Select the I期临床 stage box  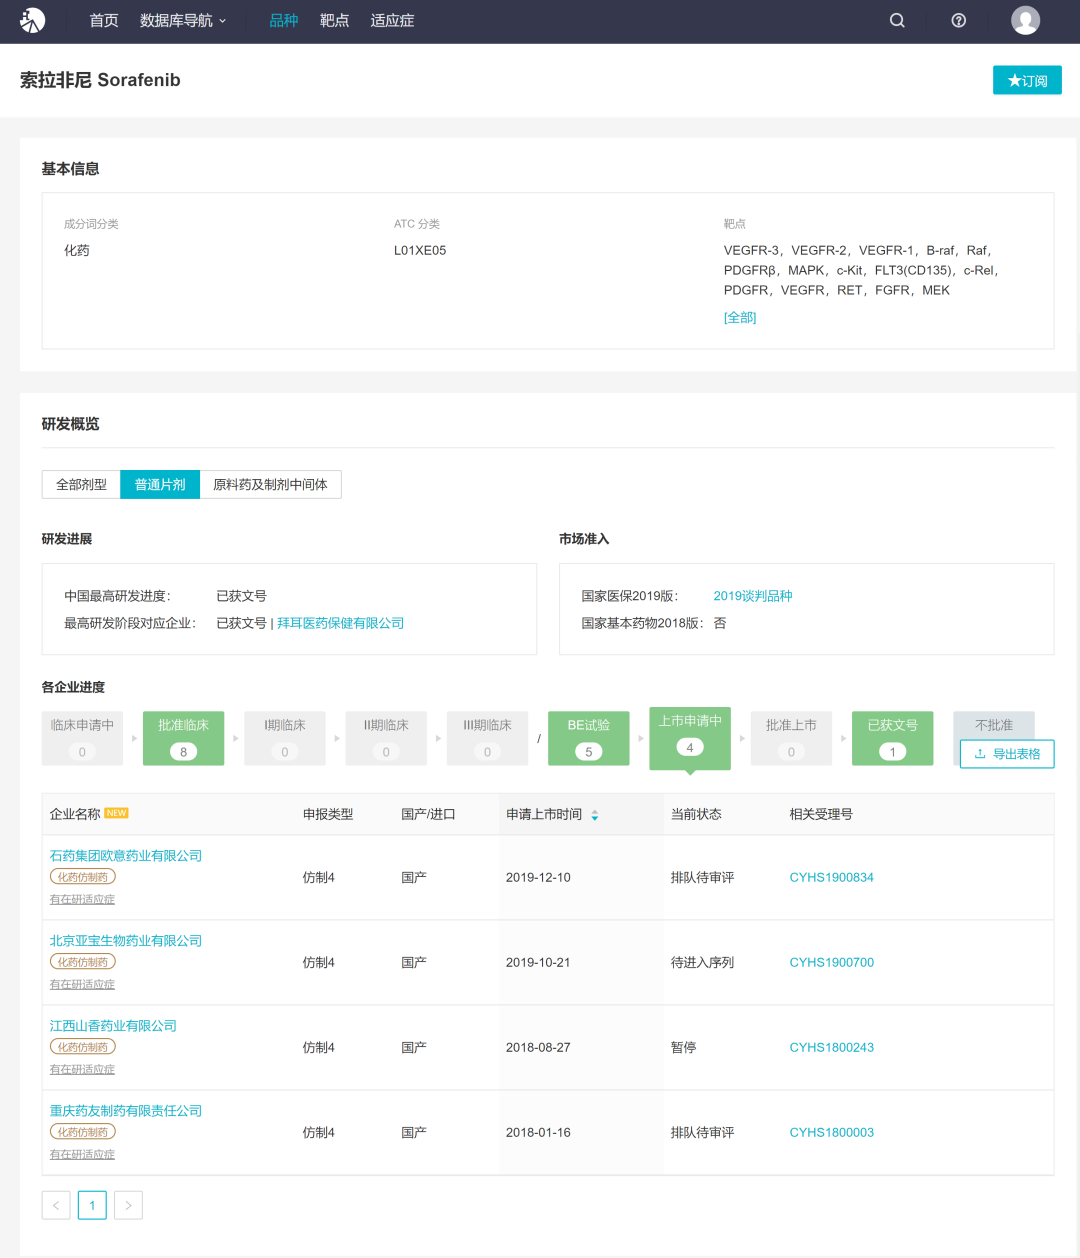[285, 738]
